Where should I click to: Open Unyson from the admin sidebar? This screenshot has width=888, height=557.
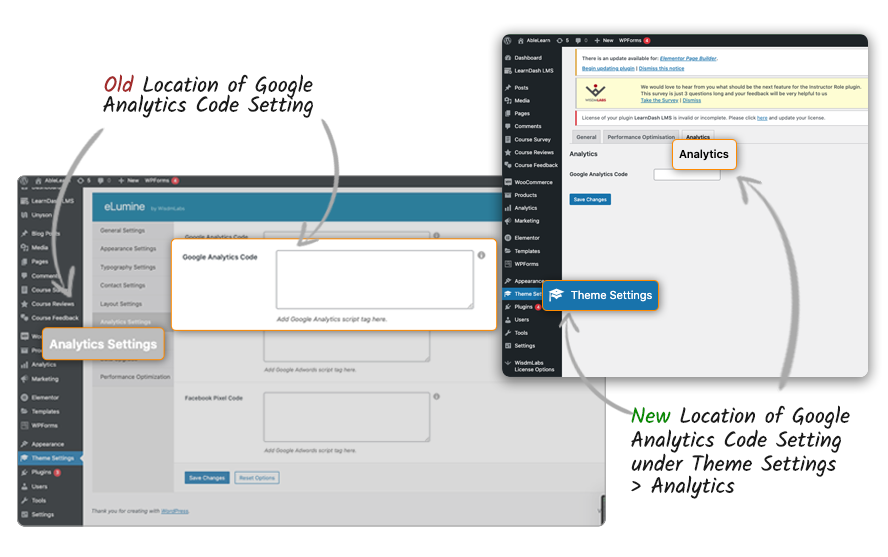click(x=44, y=214)
